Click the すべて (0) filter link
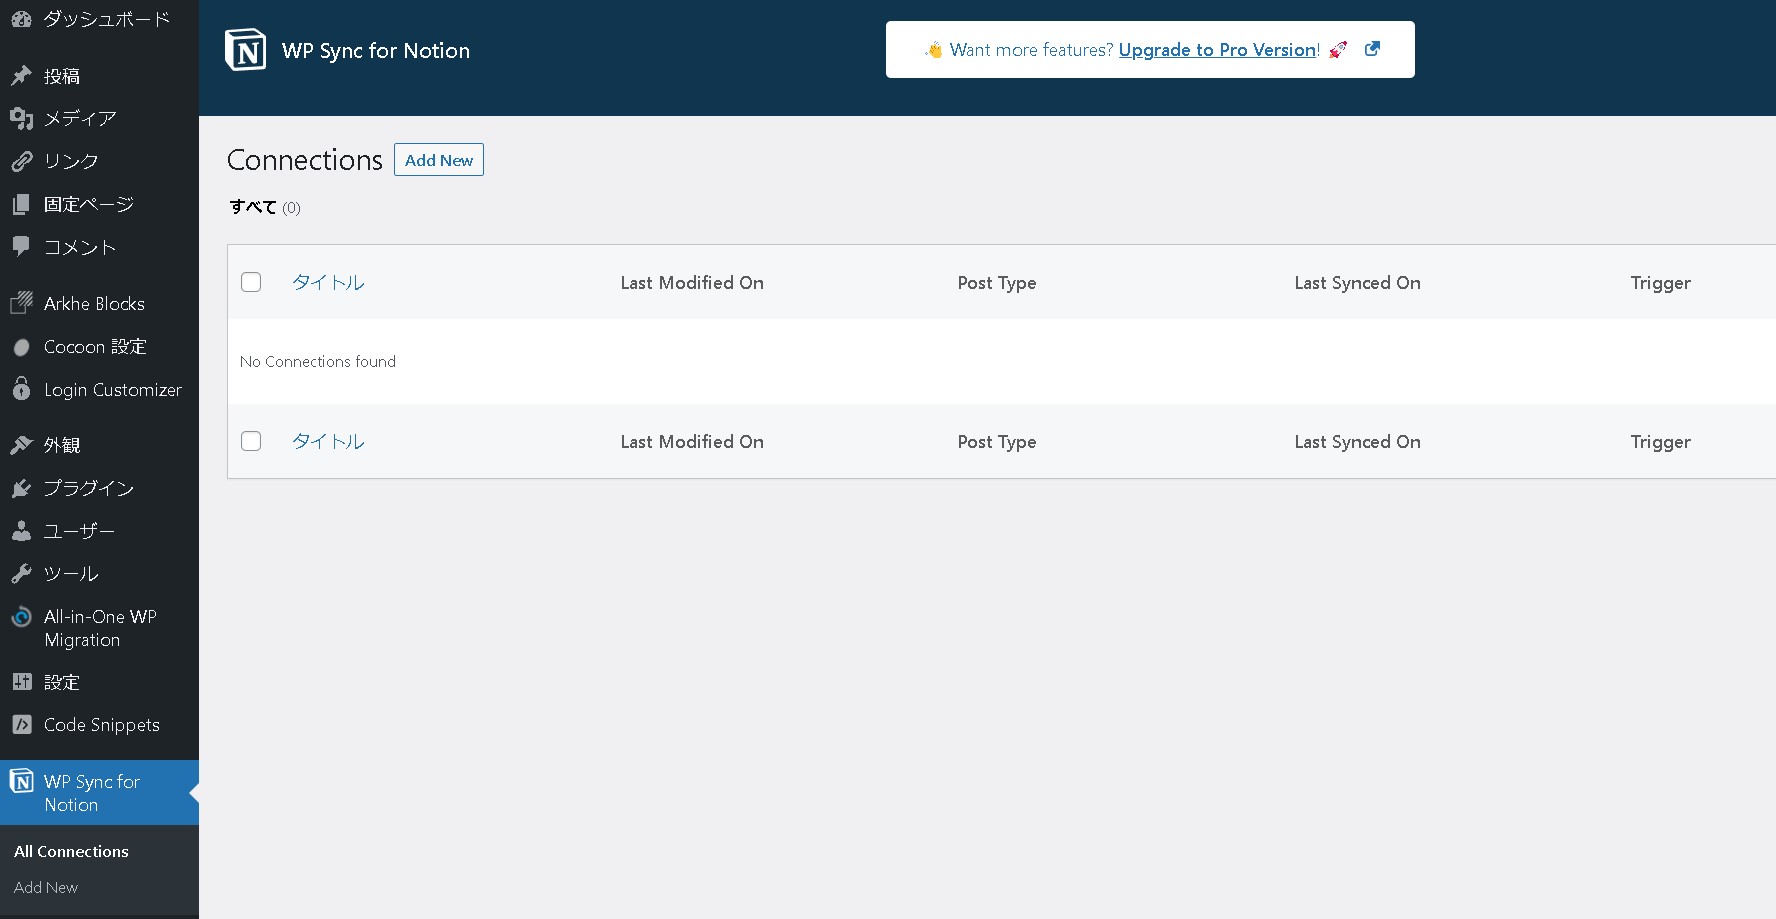 (x=264, y=206)
